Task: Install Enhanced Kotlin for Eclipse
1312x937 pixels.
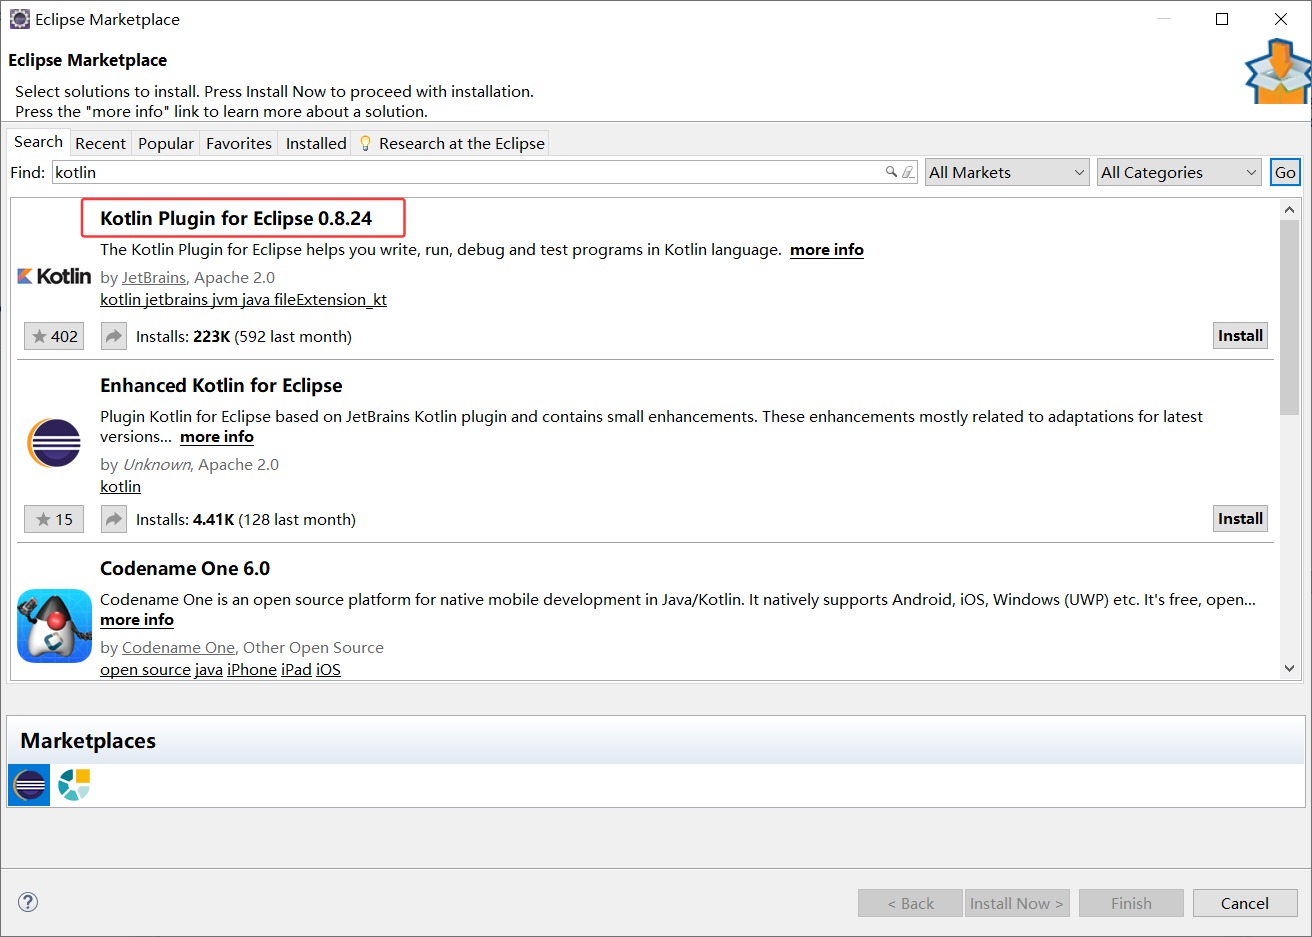Action: click(1240, 519)
